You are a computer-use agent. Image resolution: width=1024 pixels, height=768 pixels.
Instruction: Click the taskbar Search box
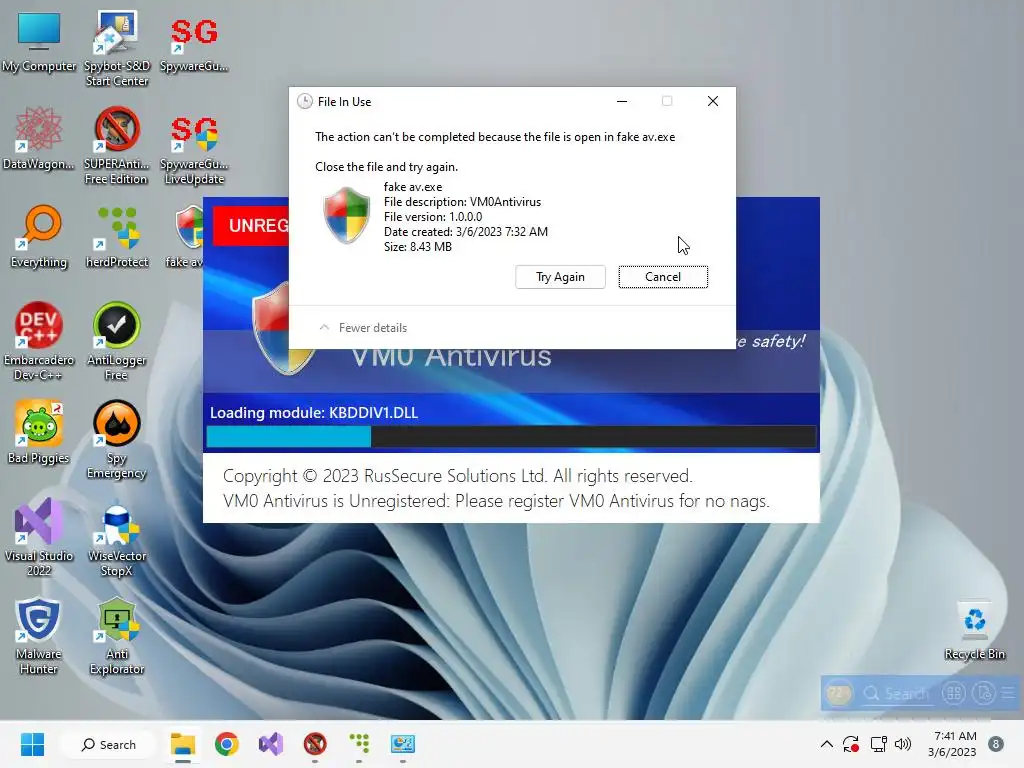click(x=108, y=744)
